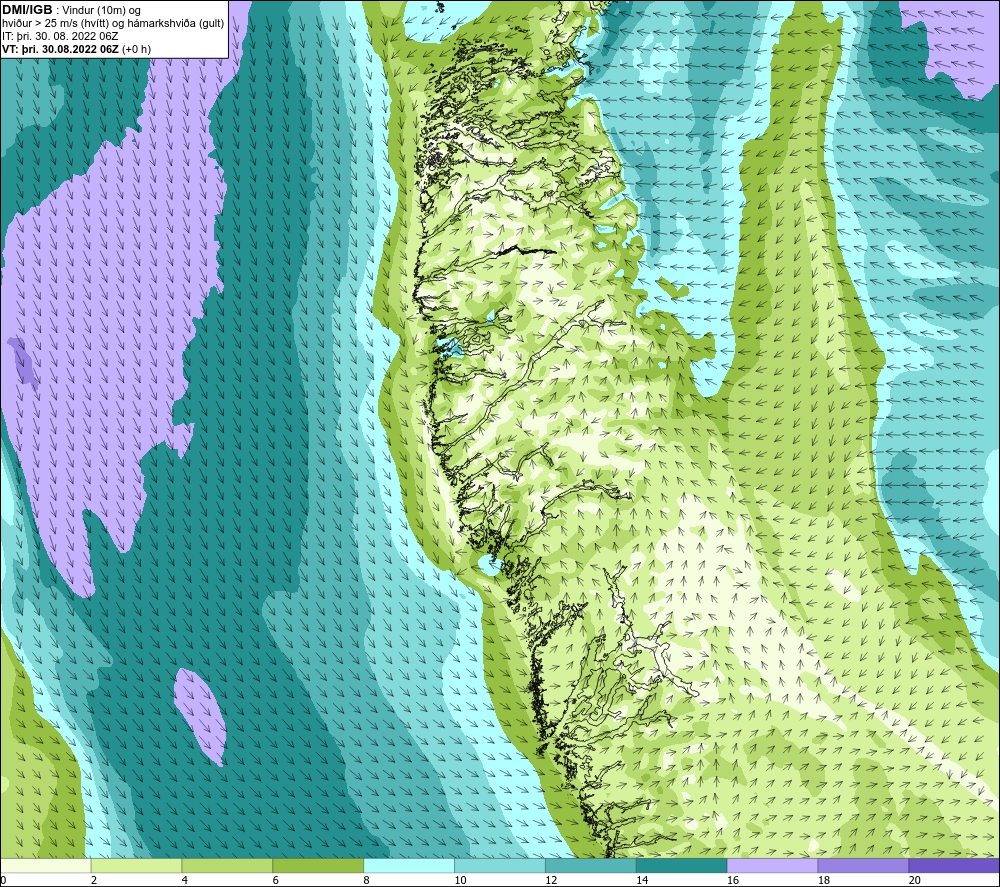Viewport: 1000px width, 887px height.
Task: Click the legend scale label '8'
Action: coord(366,881)
